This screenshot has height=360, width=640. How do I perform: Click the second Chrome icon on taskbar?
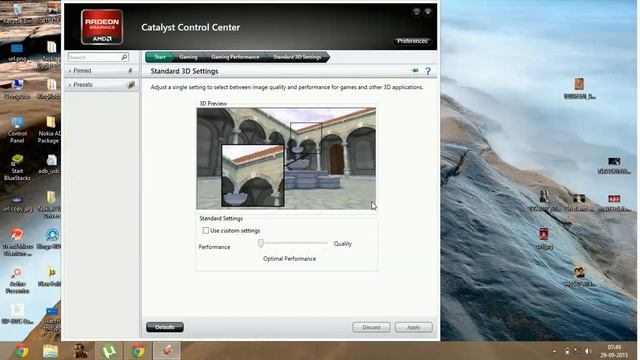point(138,351)
